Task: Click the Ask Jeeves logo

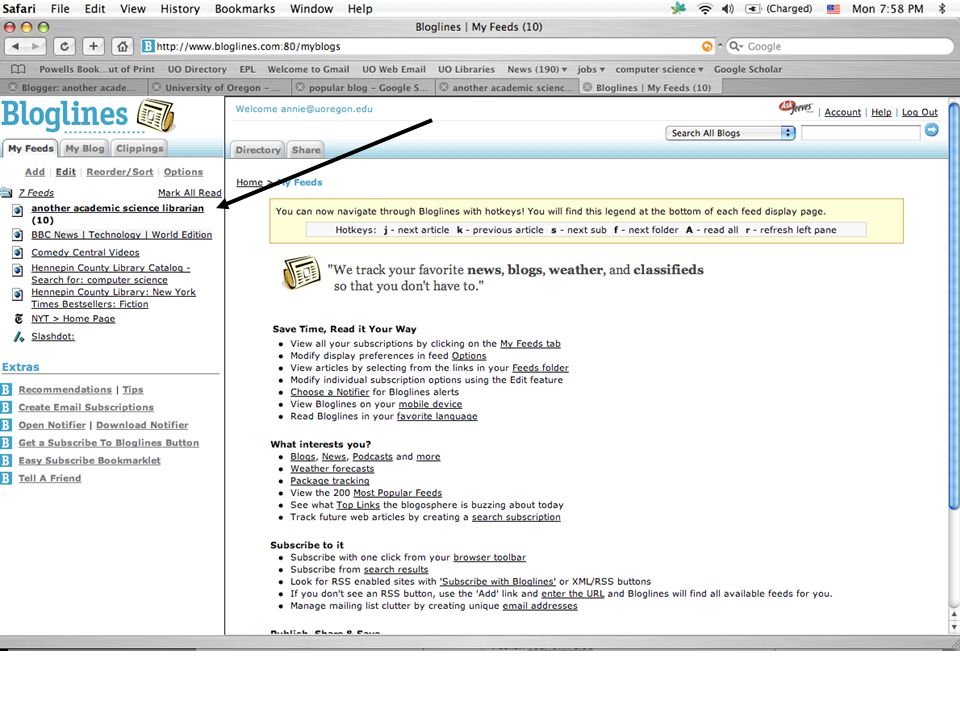Action: coord(796,108)
